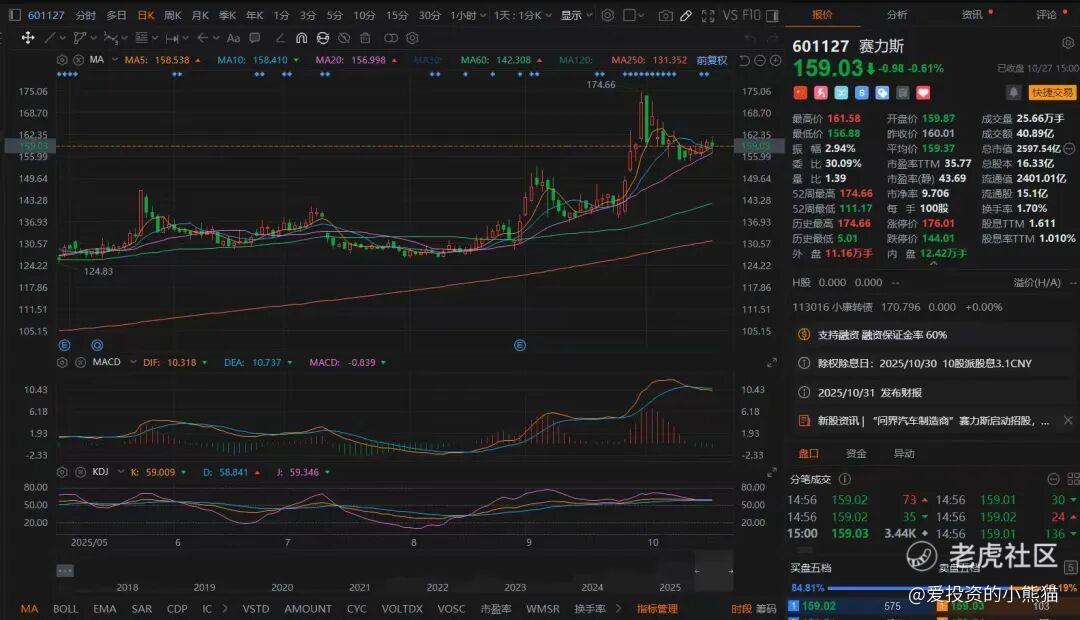Remove the KDJ indicator panel
Viewport: 1080px width, 620px height.
80,472
